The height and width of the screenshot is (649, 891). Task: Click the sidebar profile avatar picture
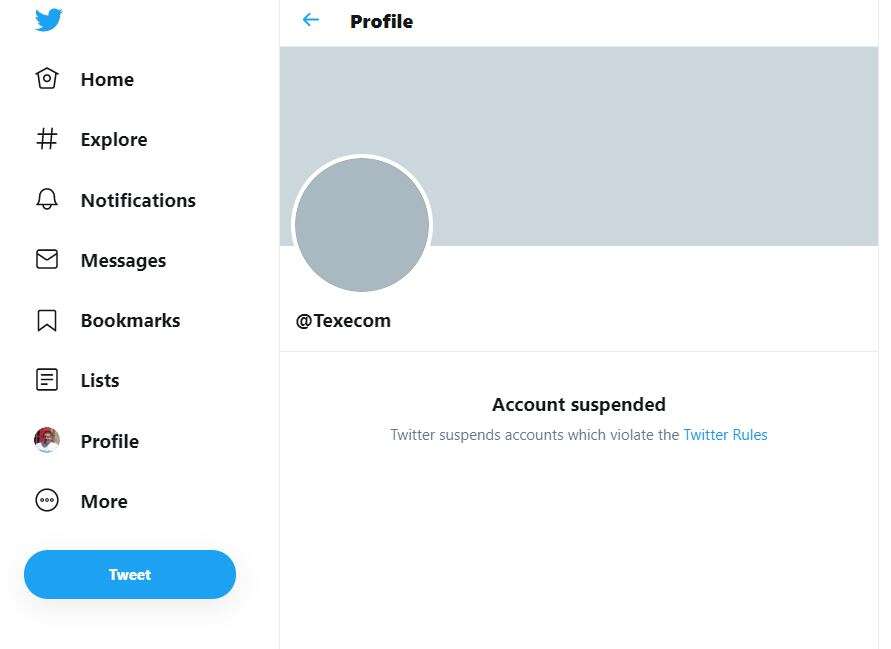pyautogui.click(x=47, y=440)
